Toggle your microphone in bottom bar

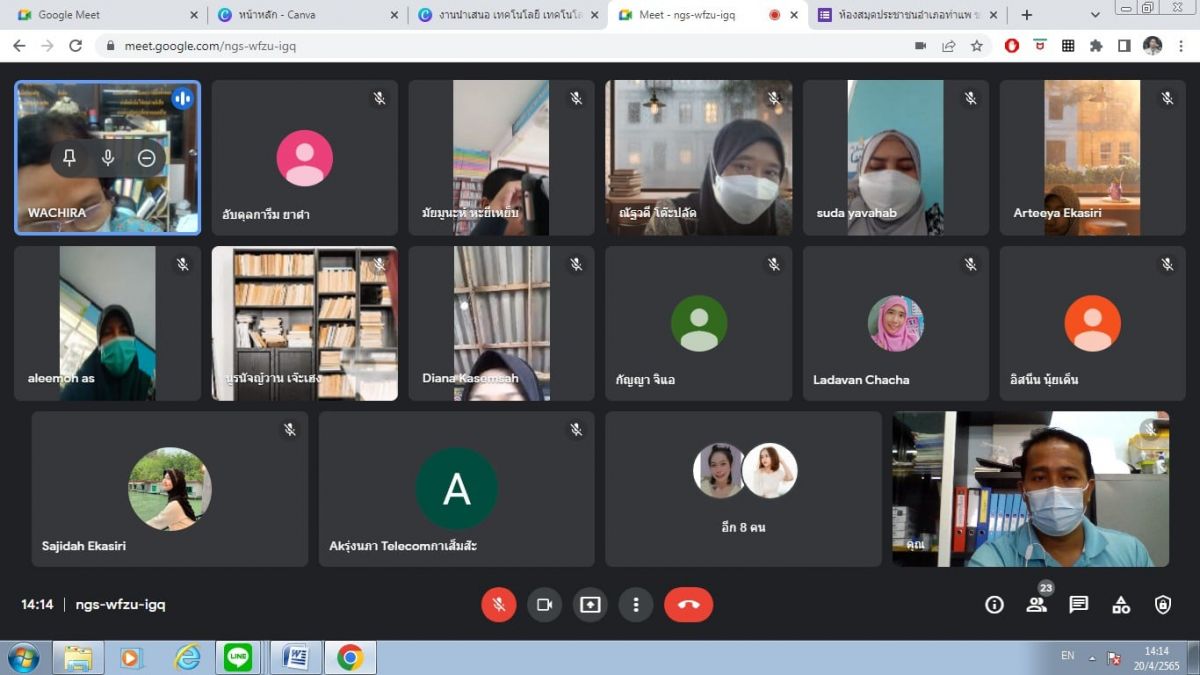coord(498,605)
